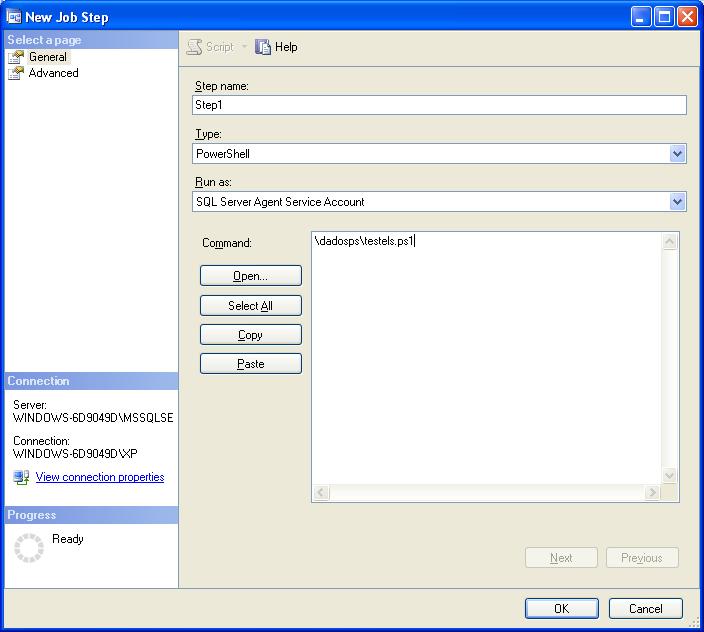The width and height of the screenshot is (704, 632).
Task: Expand the Run as dropdown
Action: (677, 202)
